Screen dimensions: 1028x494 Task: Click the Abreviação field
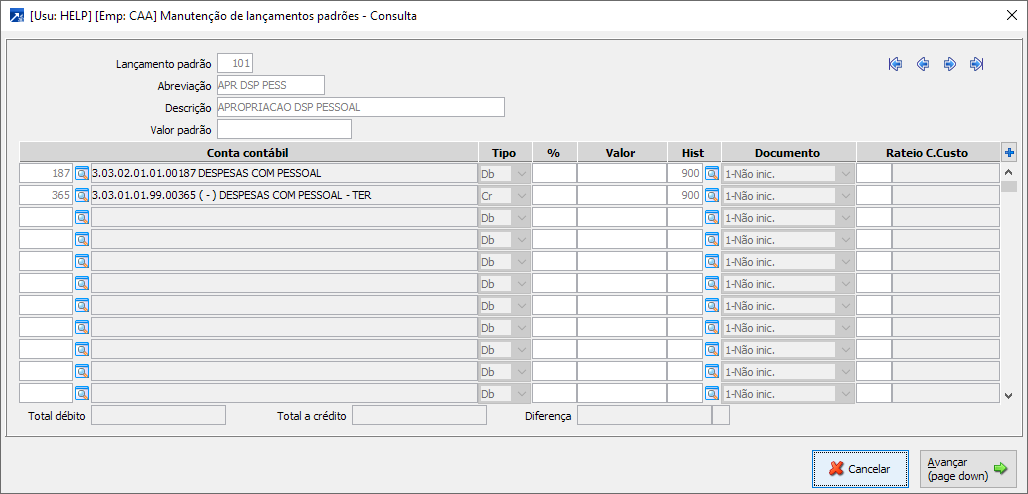coord(270,85)
